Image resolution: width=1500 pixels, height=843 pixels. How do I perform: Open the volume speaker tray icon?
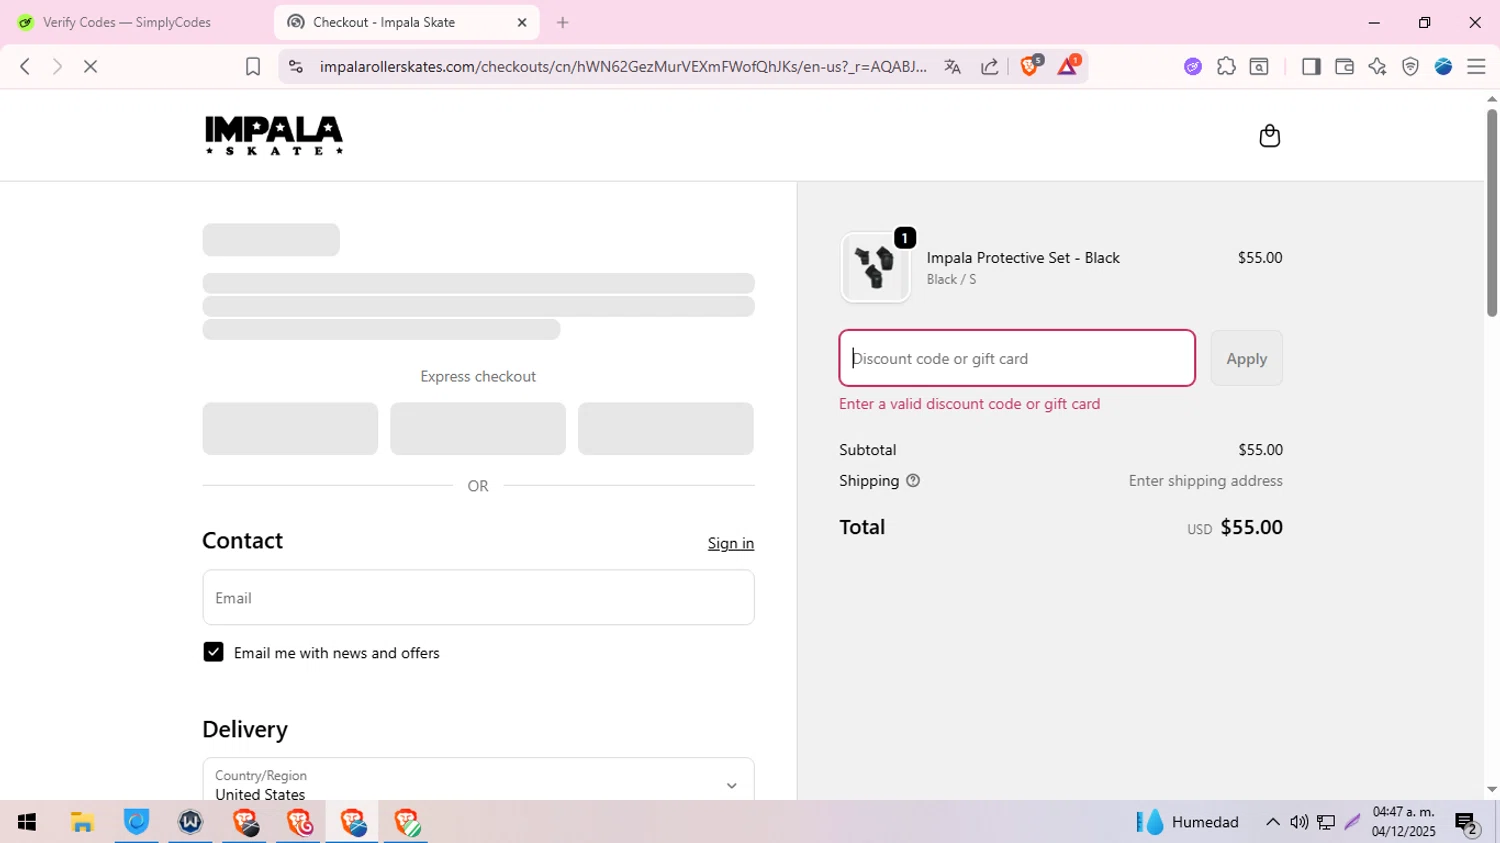[1298, 822]
